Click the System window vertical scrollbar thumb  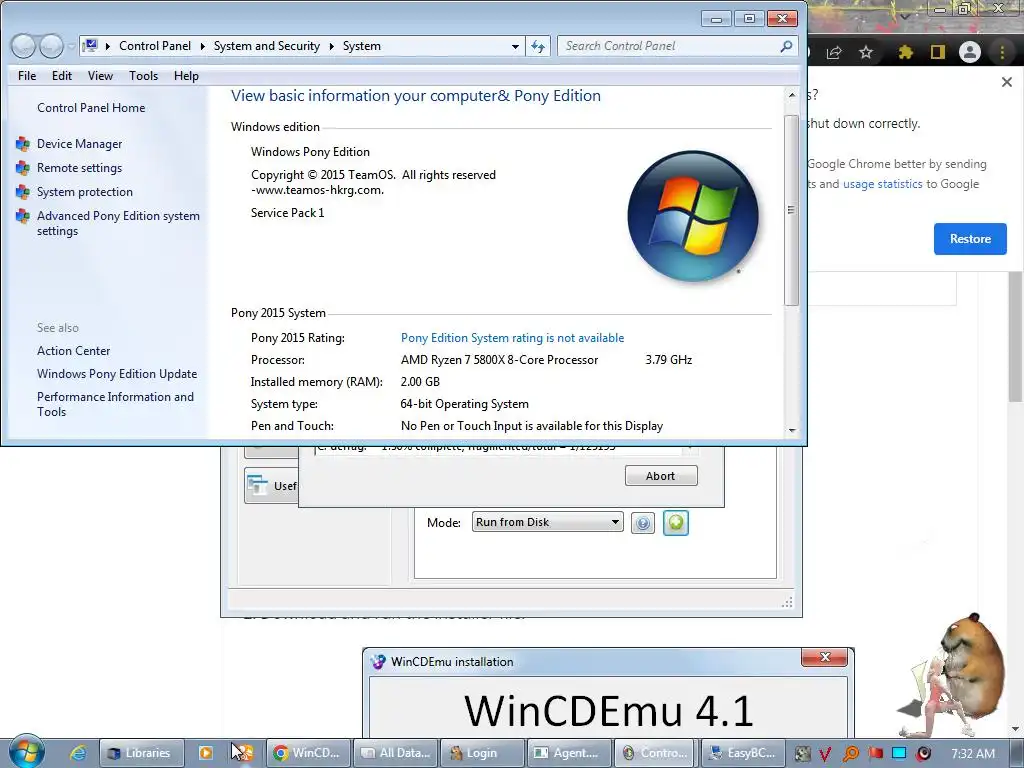(x=792, y=210)
